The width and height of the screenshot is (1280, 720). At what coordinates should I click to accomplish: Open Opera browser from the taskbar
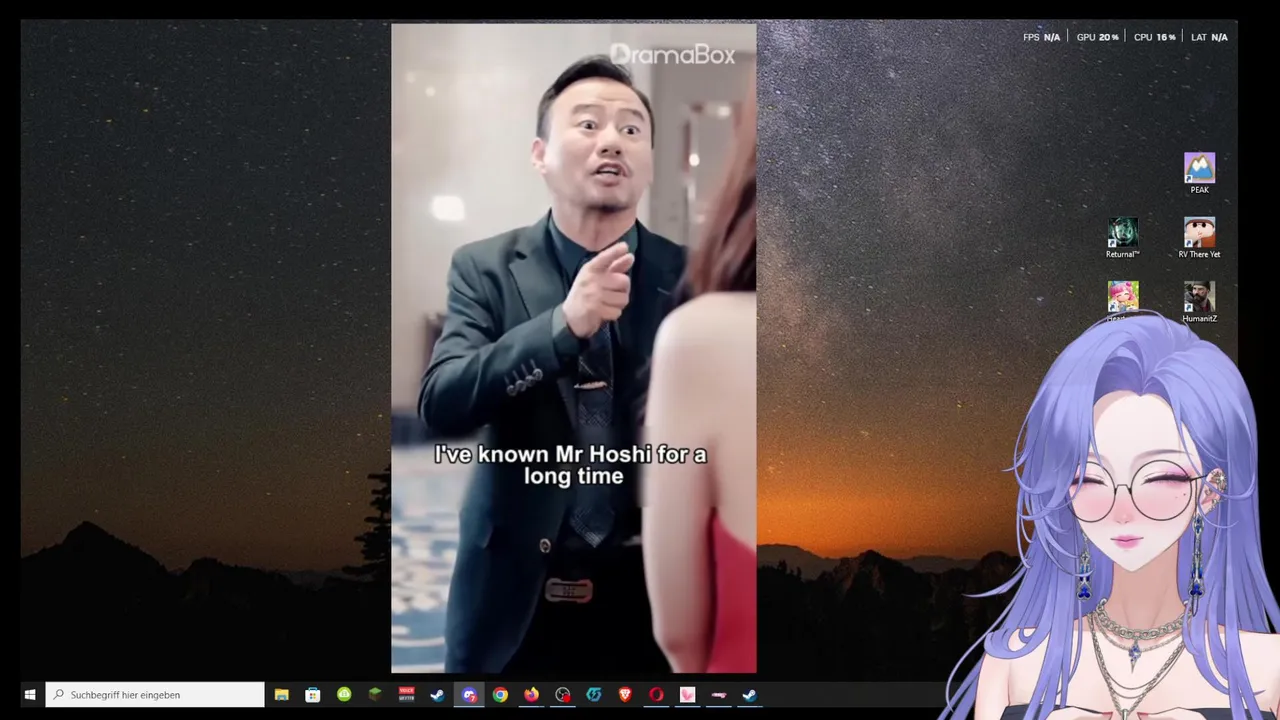pos(656,695)
